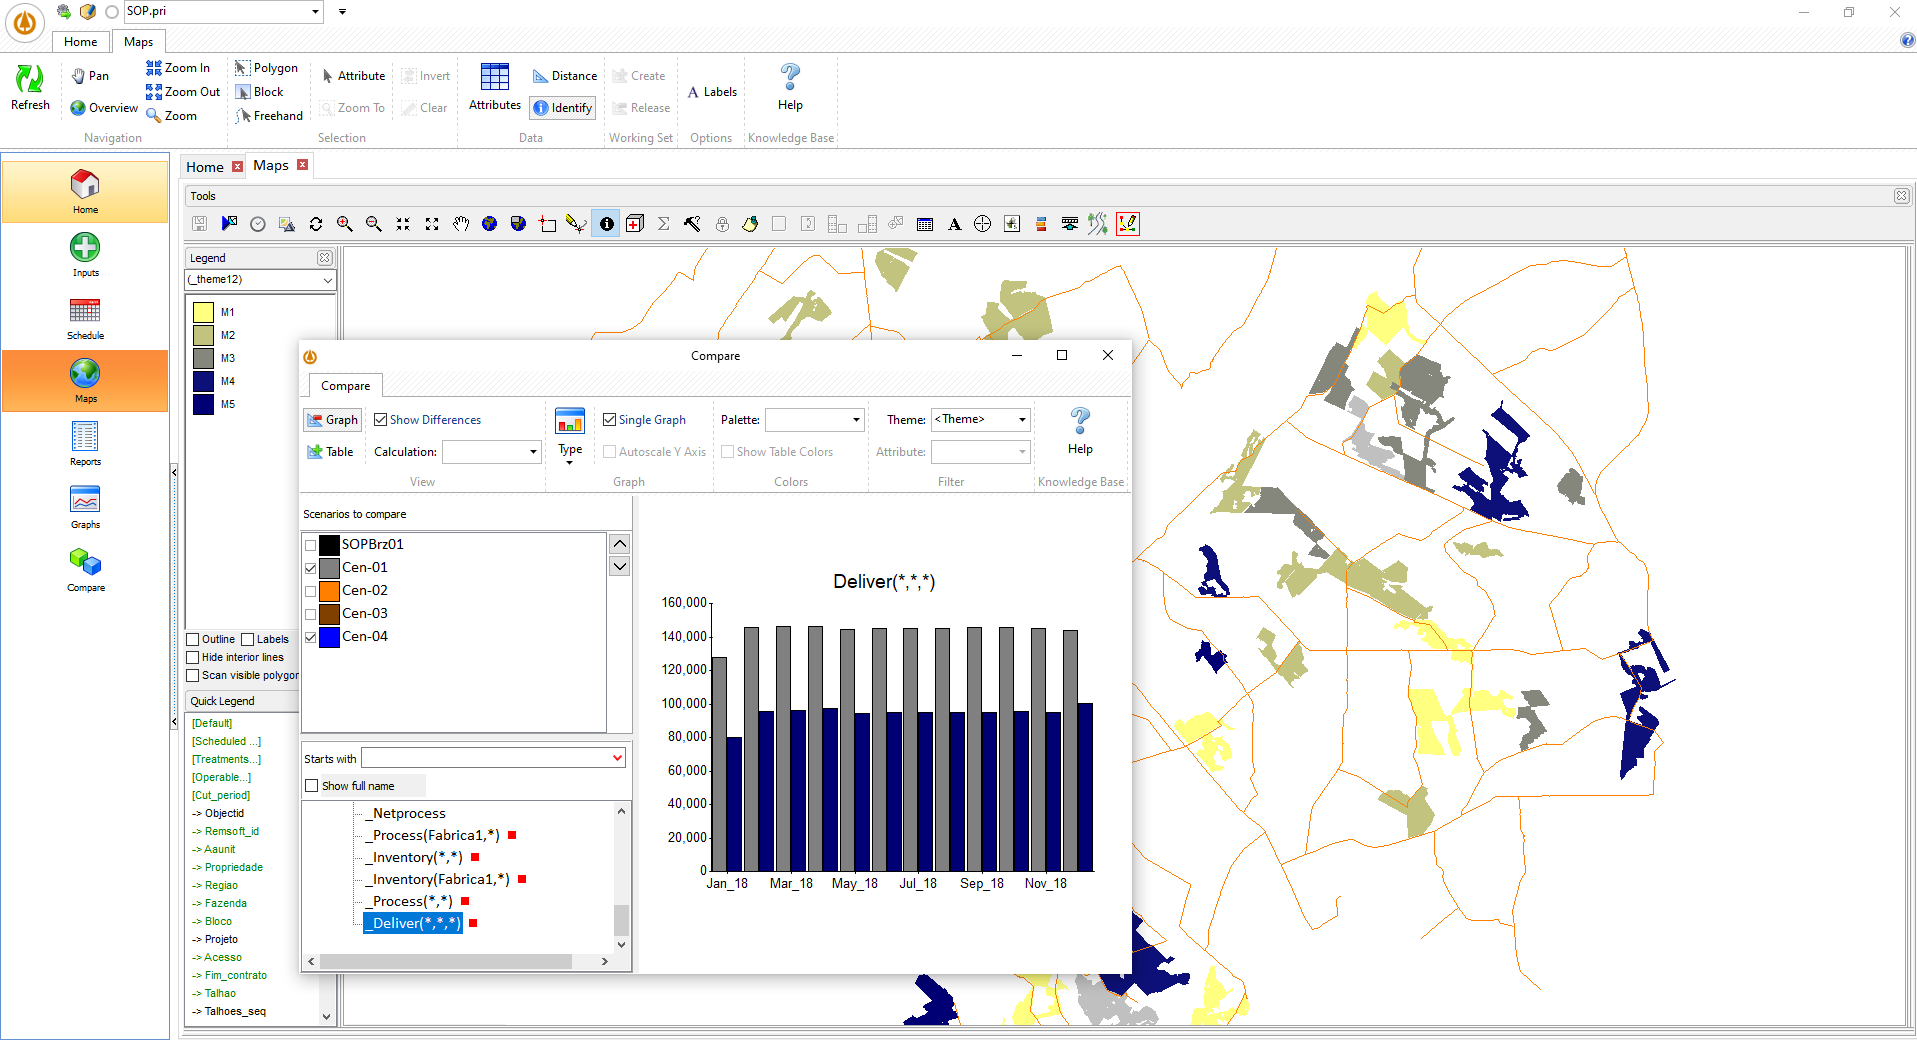Click the Table button in the Compare dialog

330,451
